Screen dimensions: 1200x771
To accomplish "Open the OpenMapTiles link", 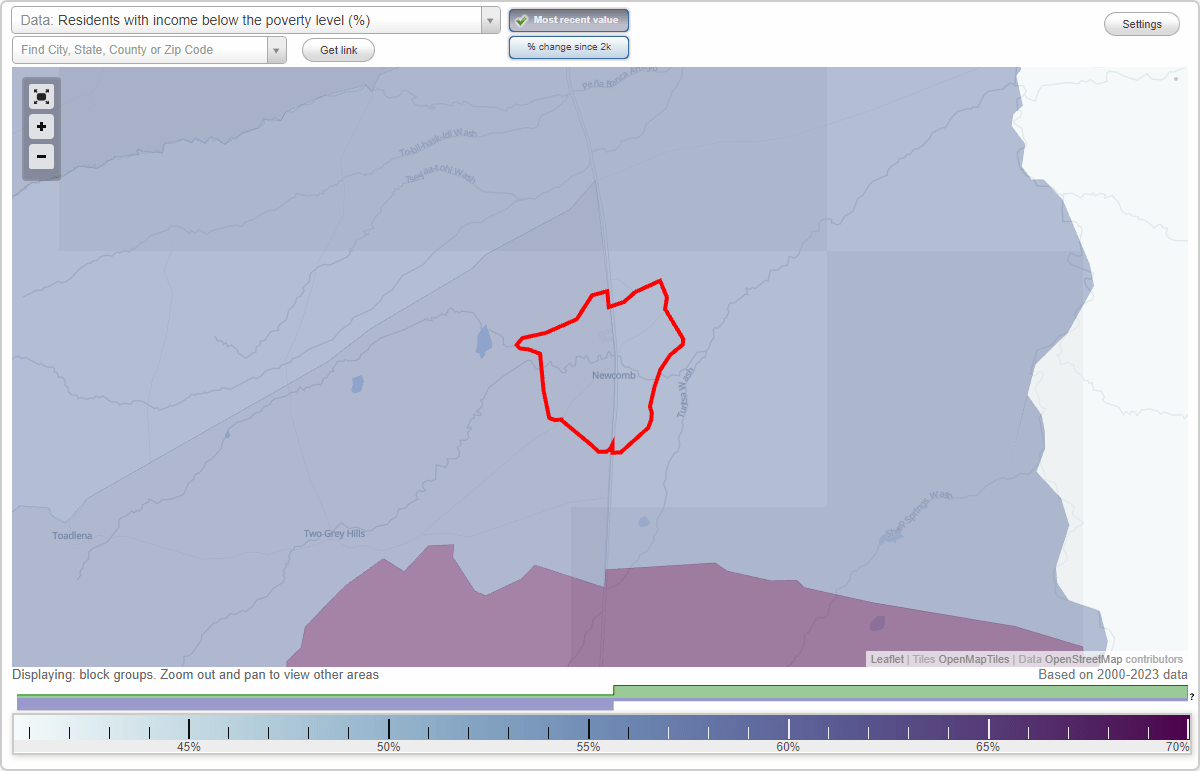I will point(973,659).
